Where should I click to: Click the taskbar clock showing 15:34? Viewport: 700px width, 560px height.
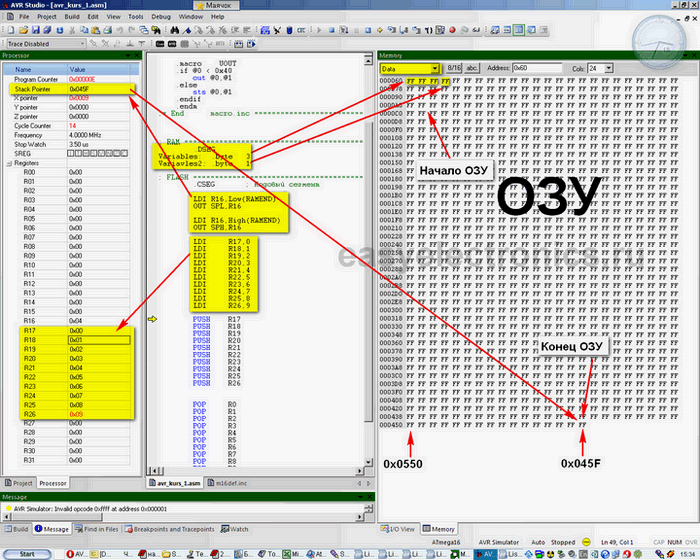[688, 554]
